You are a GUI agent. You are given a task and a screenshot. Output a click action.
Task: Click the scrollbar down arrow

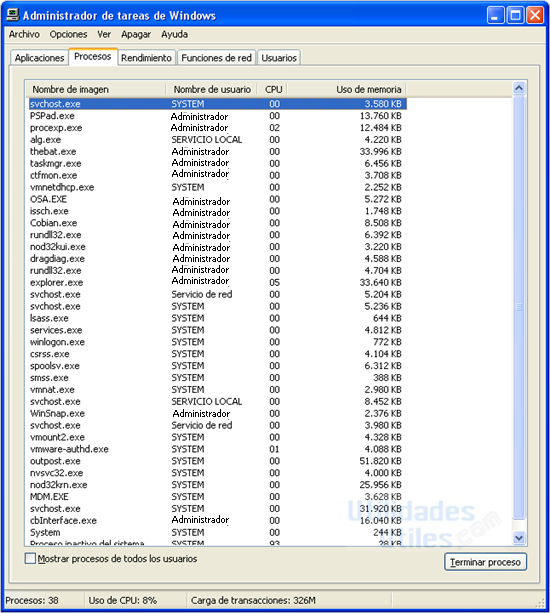point(519,538)
